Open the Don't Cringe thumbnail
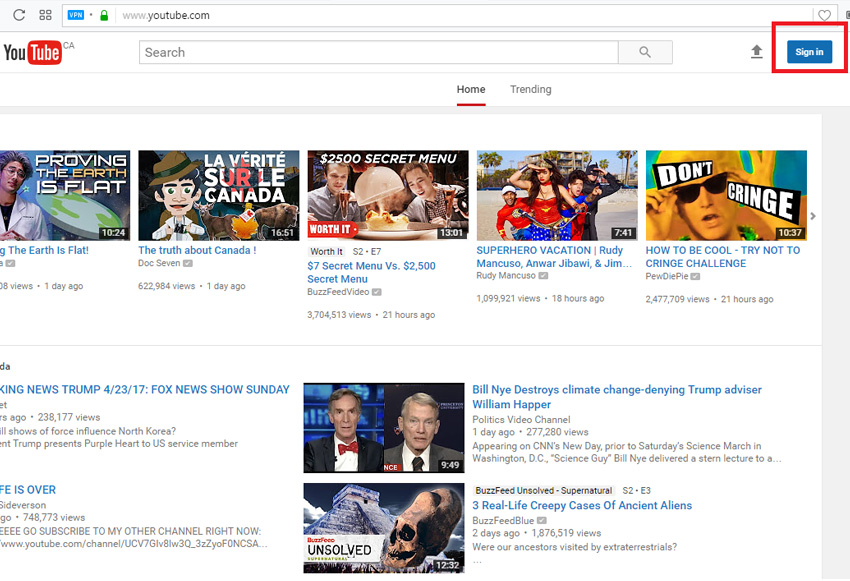The image size is (850, 581). tap(726, 196)
